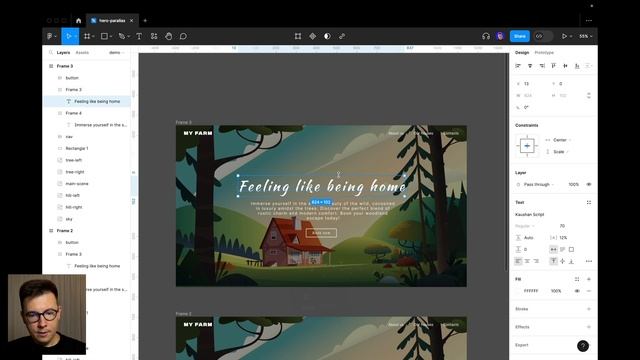Add a new fill with plus
Image resolution: width=640 pixels, height=360 pixels.
(589, 279)
